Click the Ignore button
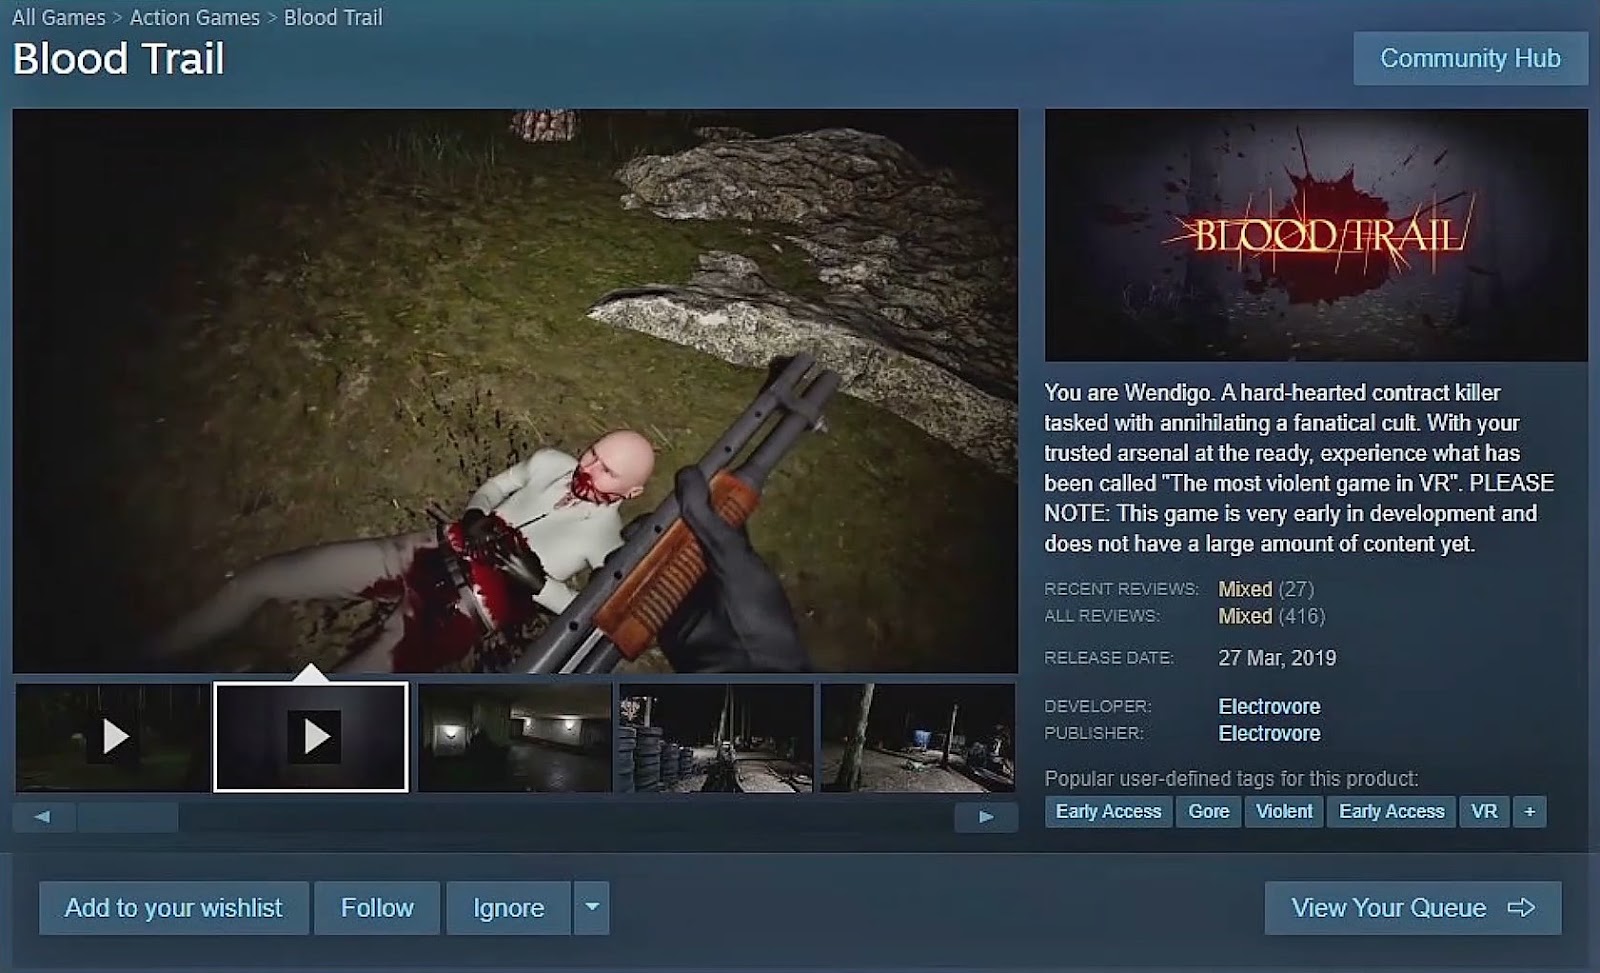 [509, 908]
